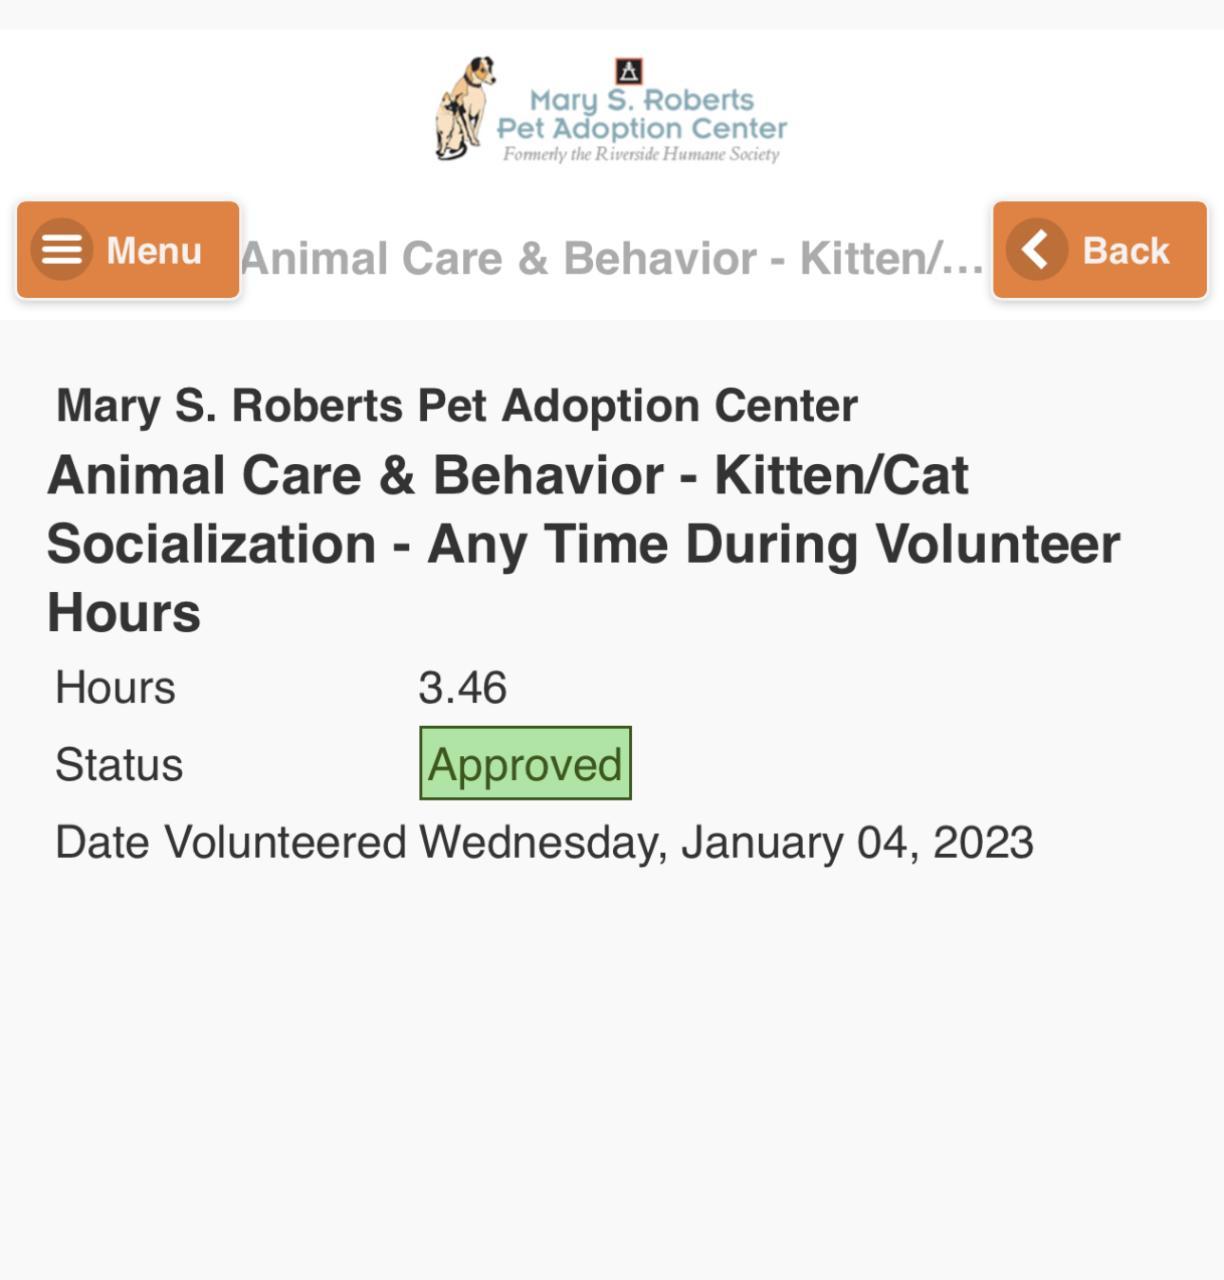Click the final 'Hours' word ending the title
The height and width of the screenshot is (1280, 1224).
click(124, 612)
